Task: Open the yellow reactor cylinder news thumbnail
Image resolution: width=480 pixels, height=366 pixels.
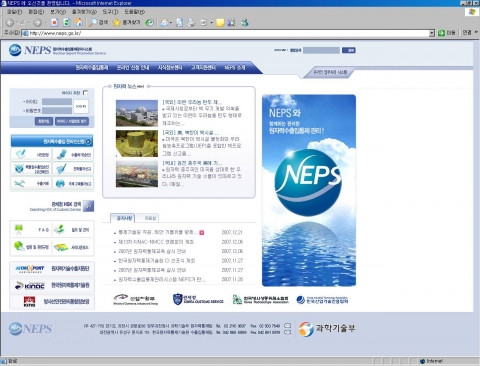Action: pos(137,144)
